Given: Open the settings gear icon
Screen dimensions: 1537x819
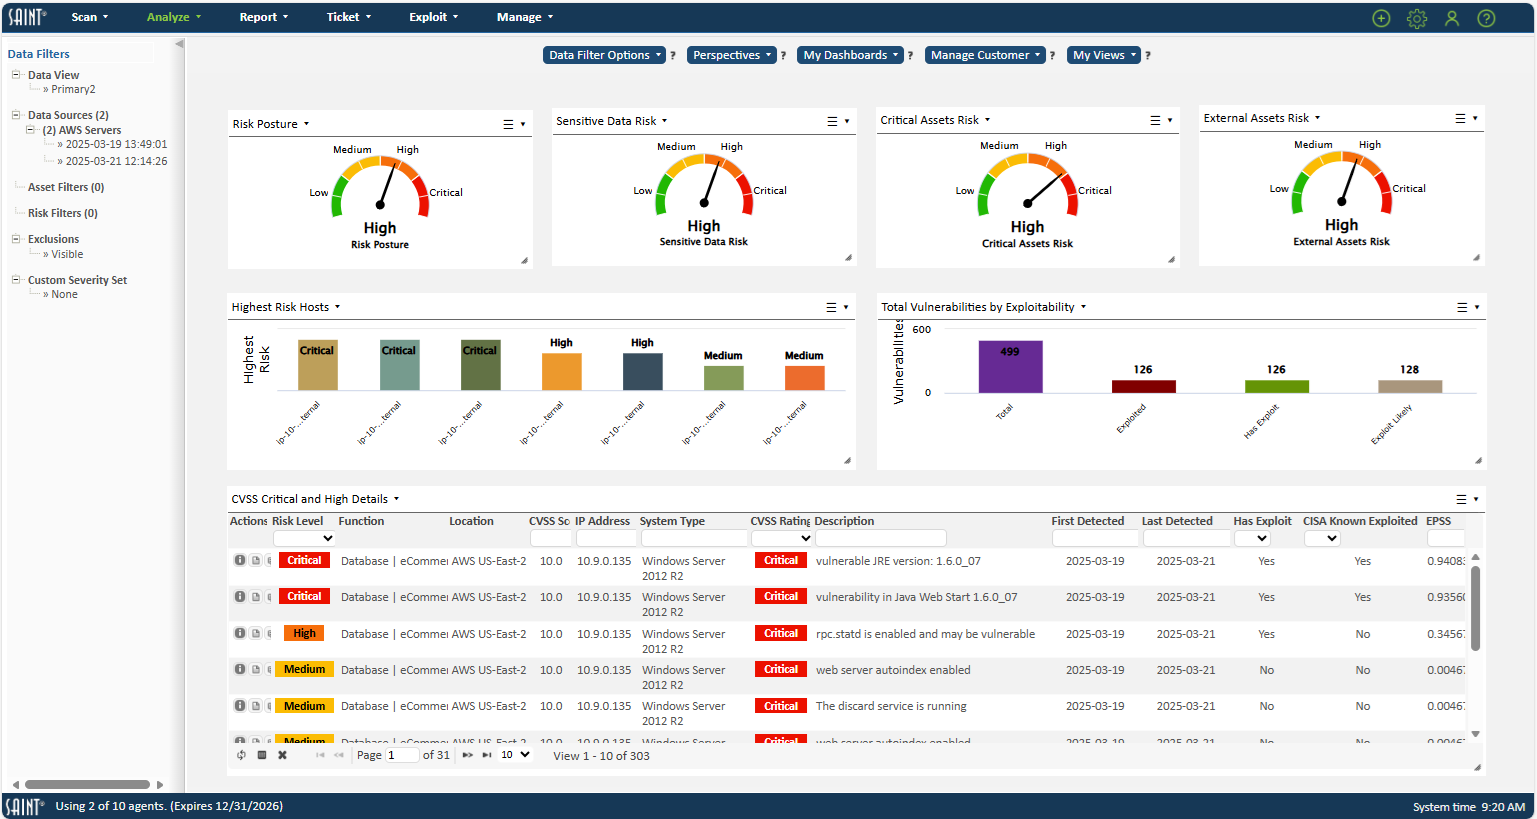Looking at the screenshot, I should [1416, 18].
